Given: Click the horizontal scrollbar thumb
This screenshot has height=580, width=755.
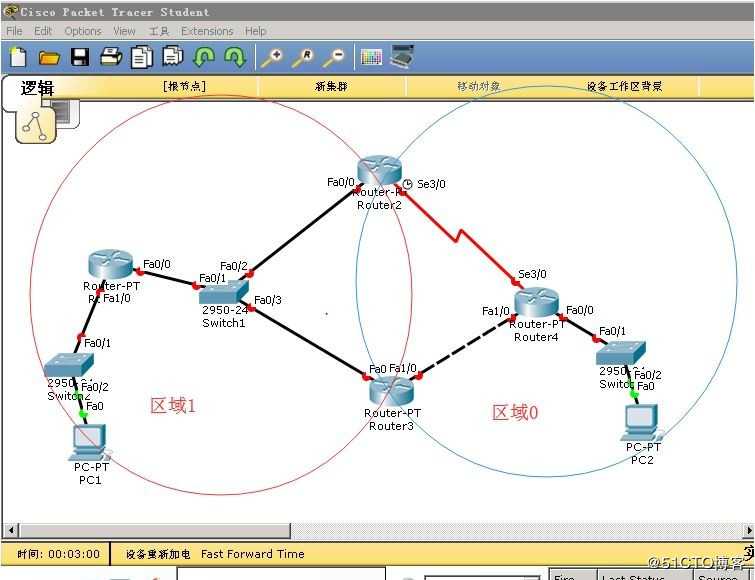Looking at the screenshot, I should pos(155,530).
